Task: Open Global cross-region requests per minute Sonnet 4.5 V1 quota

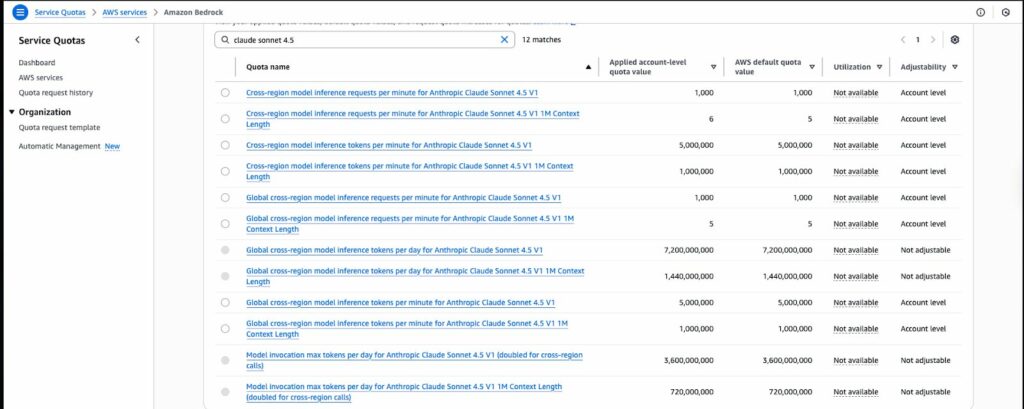Action: [x=404, y=197]
